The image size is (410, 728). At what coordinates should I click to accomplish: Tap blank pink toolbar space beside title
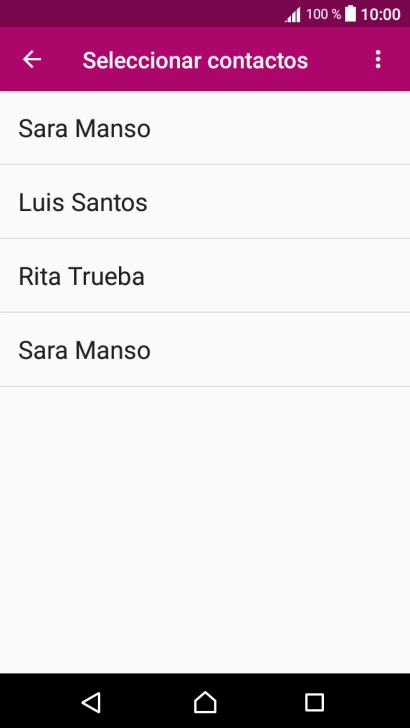[x=339, y=59]
